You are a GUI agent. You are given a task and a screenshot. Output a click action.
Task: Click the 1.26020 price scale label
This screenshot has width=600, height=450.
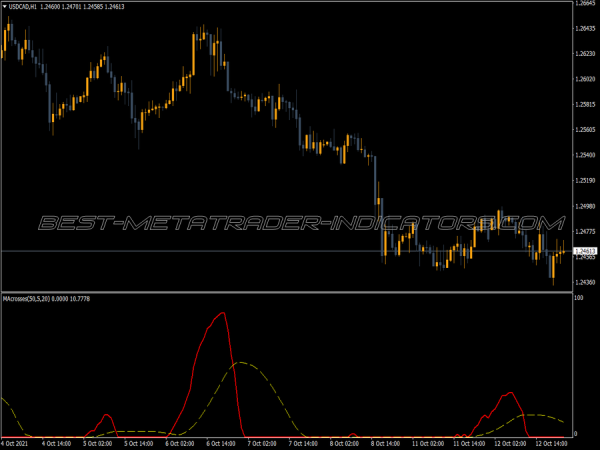click(x=585, y=79)
